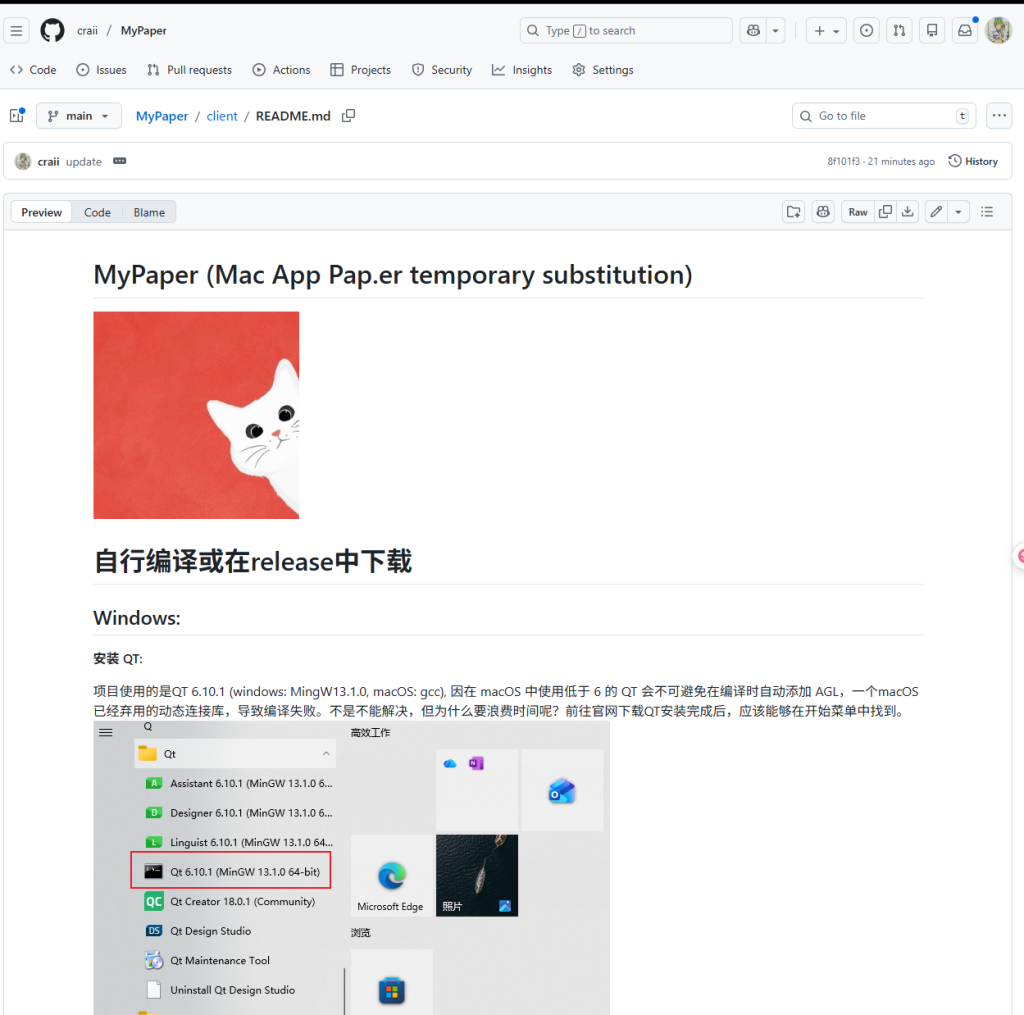1024x1015 pixels.
Task: Go to the Pull requests tab
Action: coord(189,70)
